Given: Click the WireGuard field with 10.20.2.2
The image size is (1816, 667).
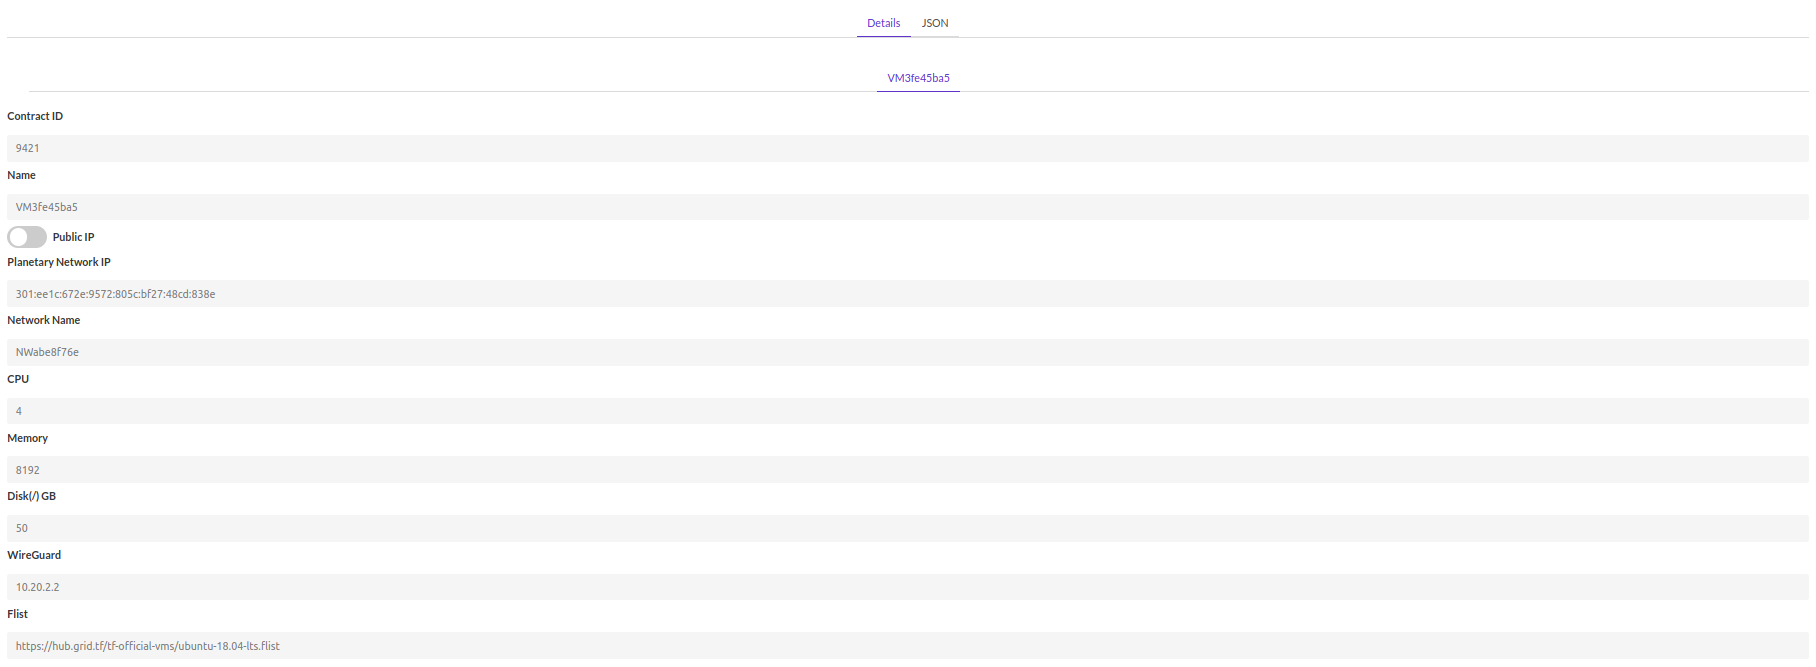Looking at the screenshot, I should click(x=907, y=587).
